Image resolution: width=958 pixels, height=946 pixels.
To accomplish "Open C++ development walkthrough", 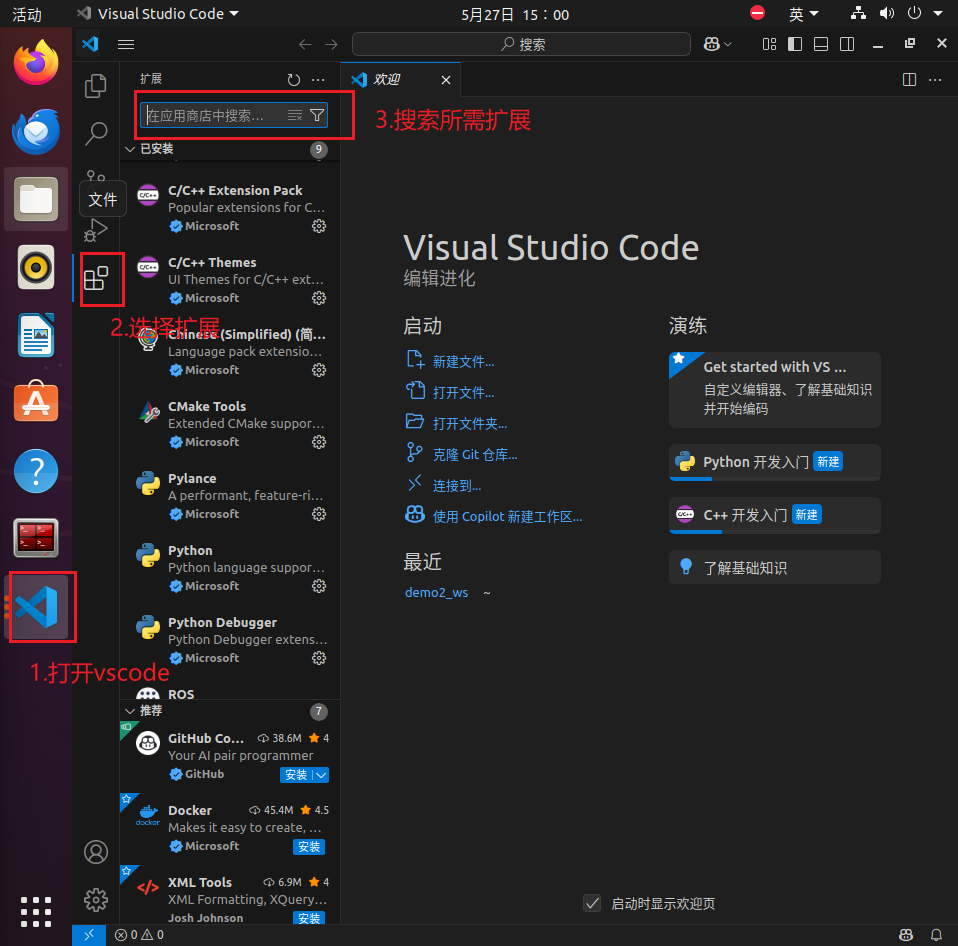I will tap(775, 515).
